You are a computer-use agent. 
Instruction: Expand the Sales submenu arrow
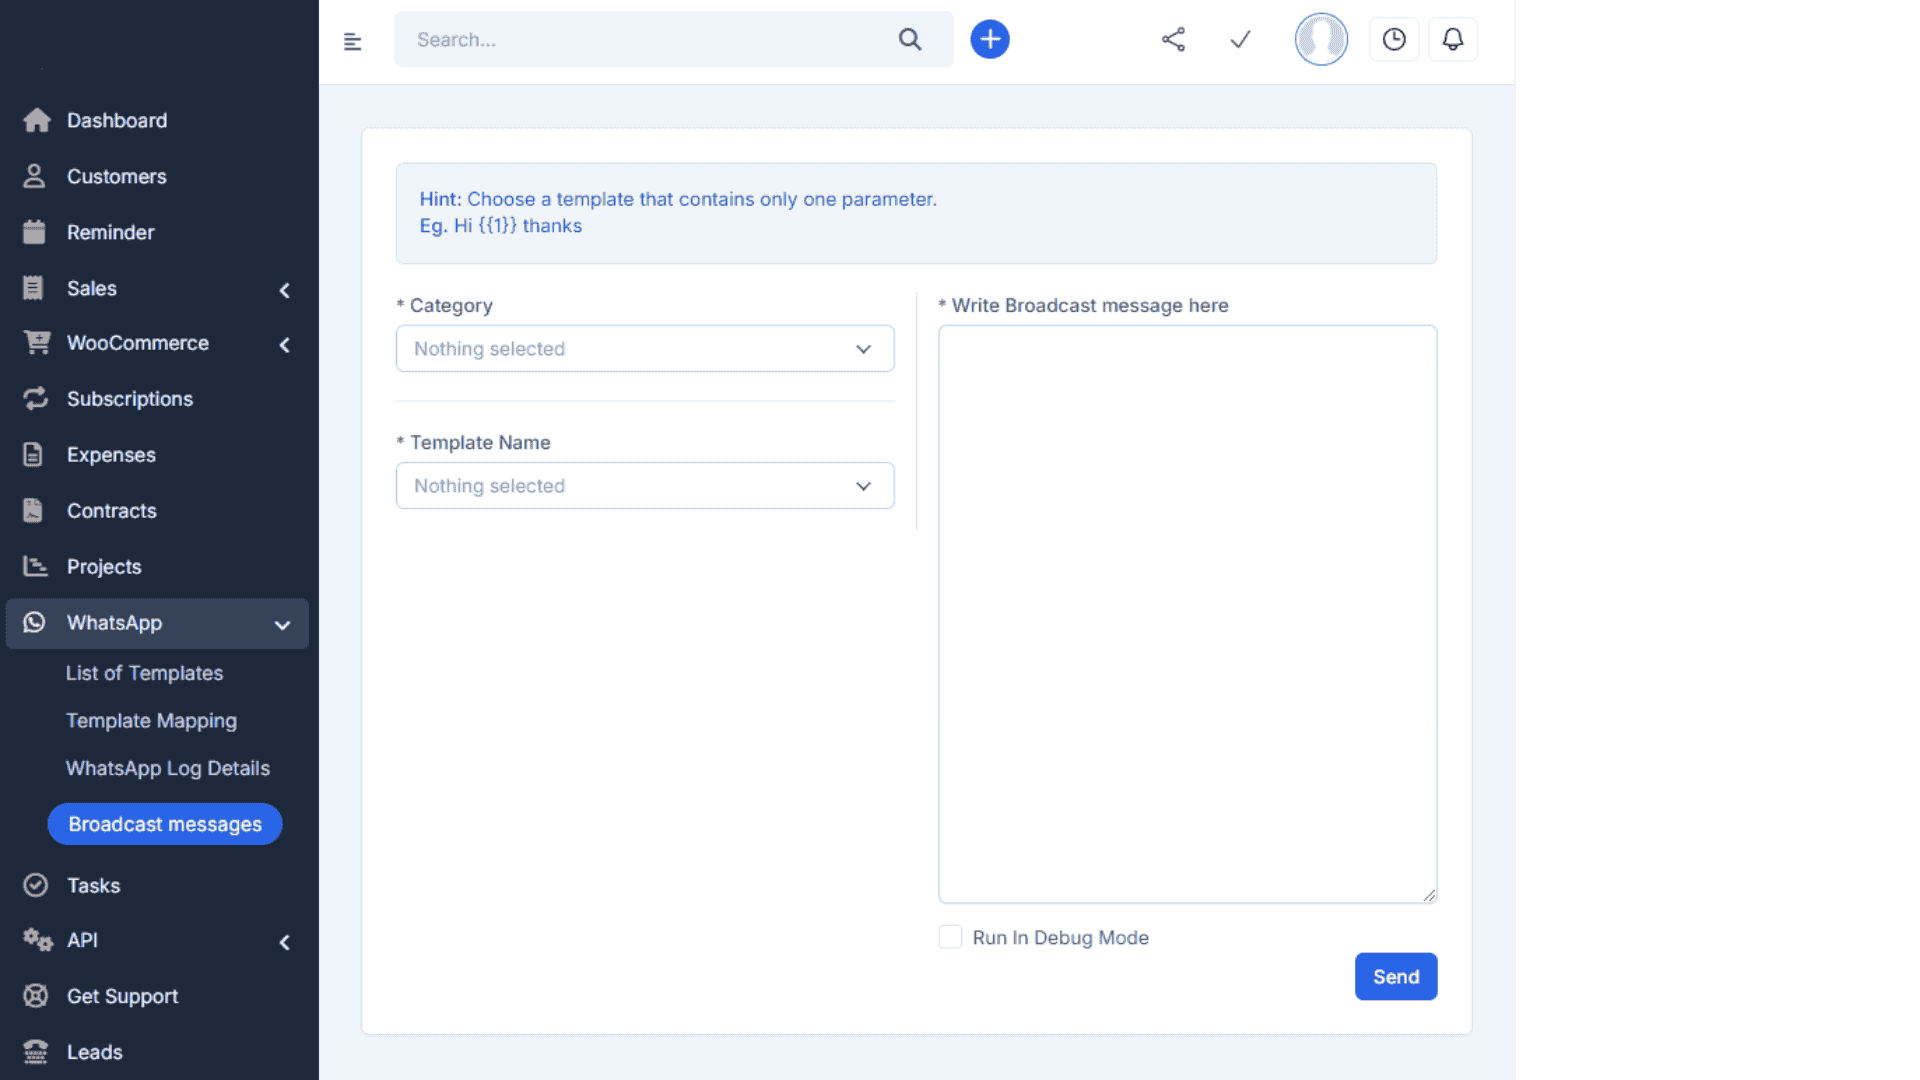pos(285,290)
